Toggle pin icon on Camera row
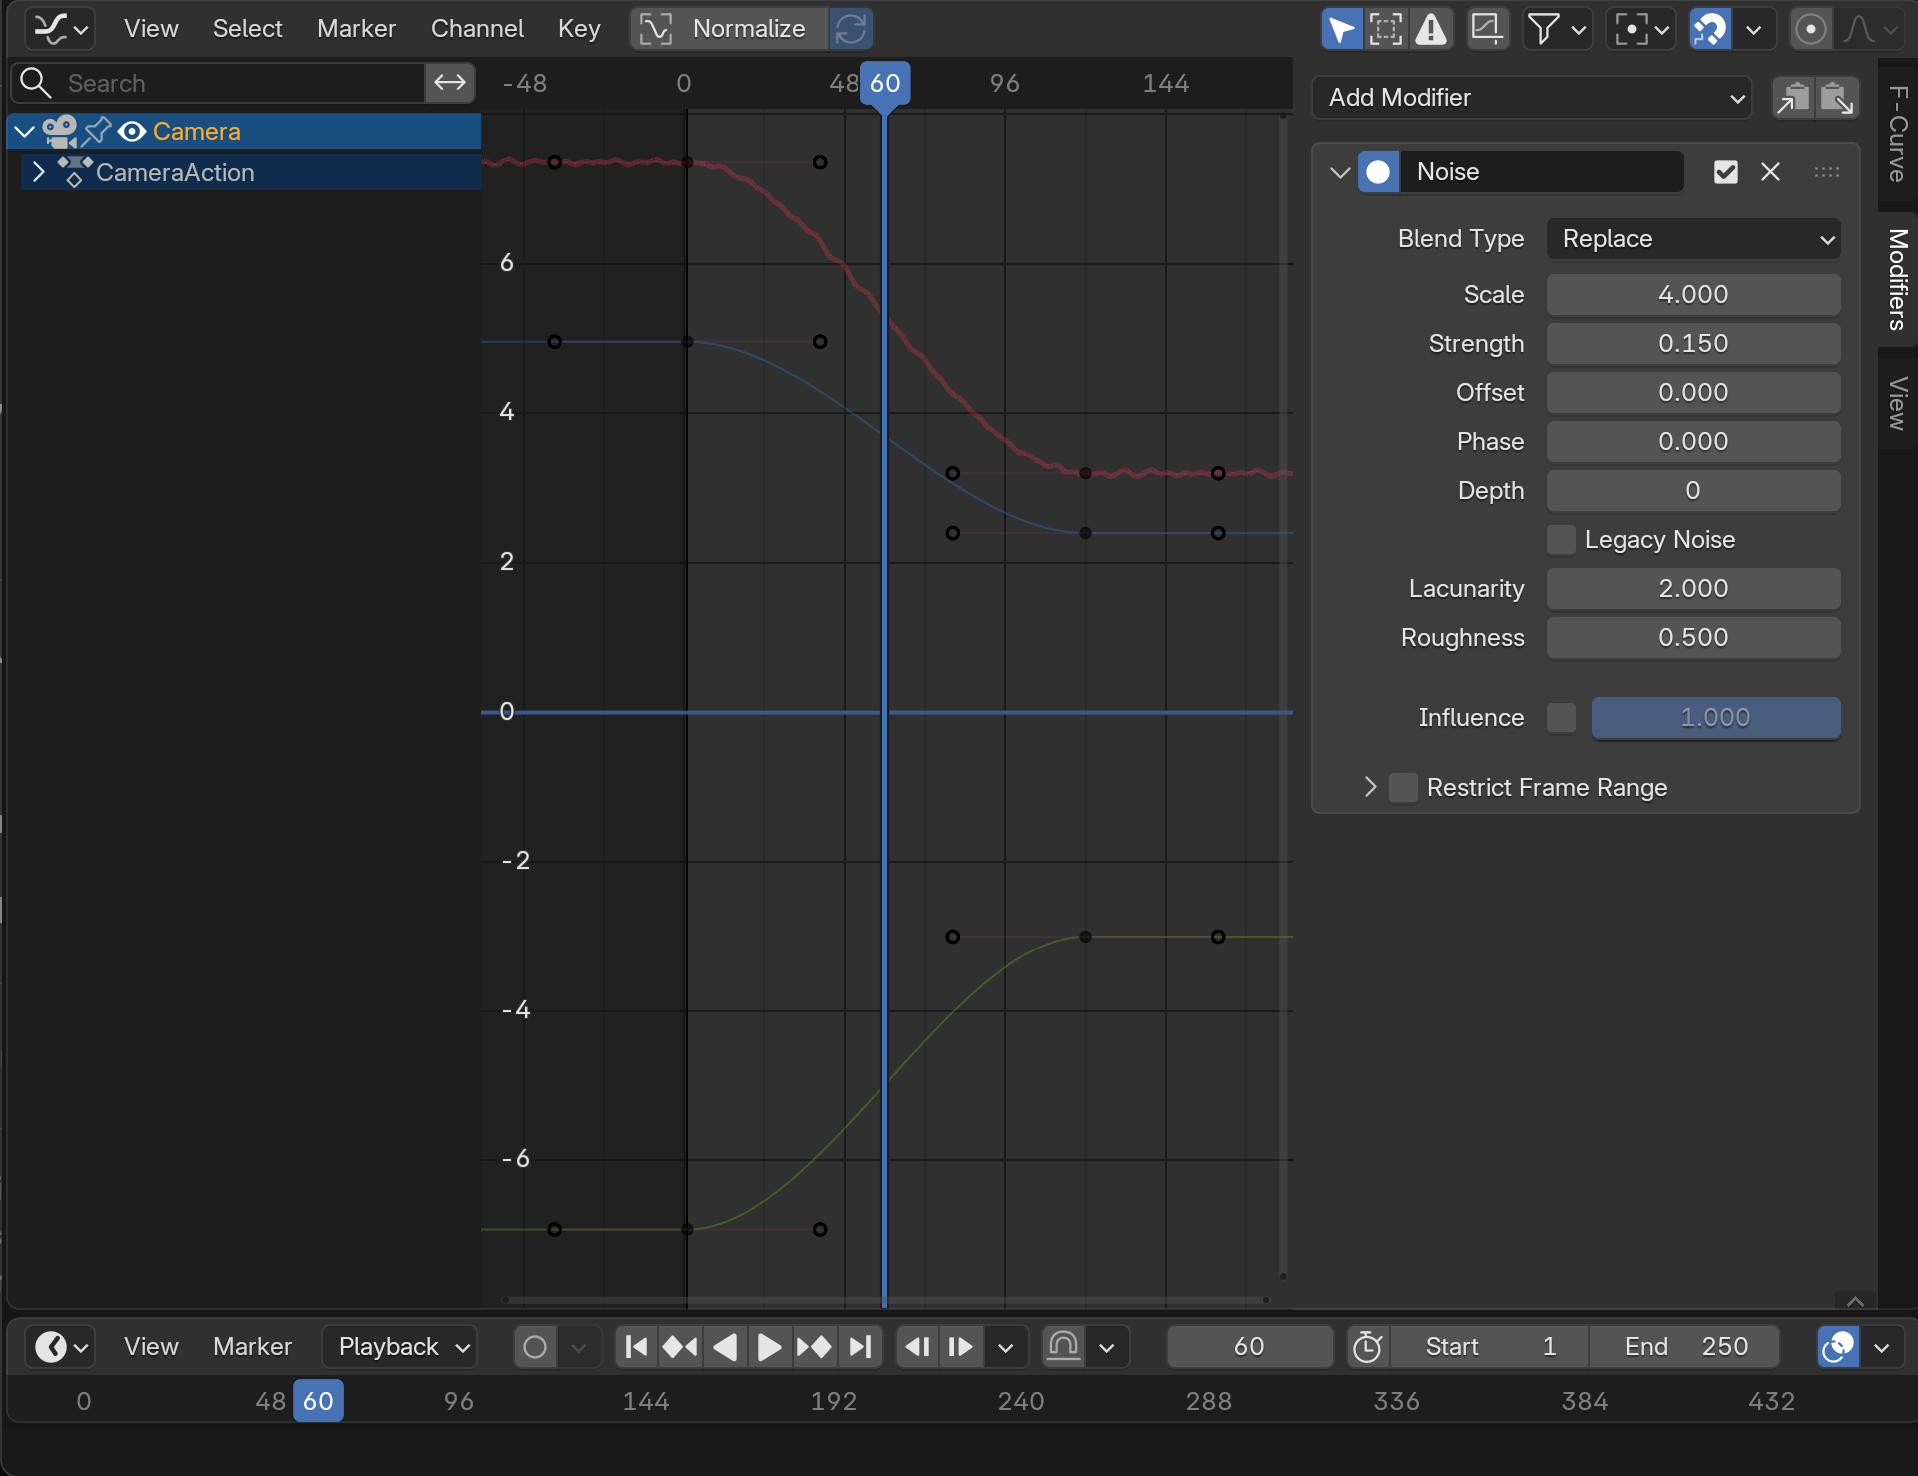Viewport: 1918px width, 1476px height. 97,131
